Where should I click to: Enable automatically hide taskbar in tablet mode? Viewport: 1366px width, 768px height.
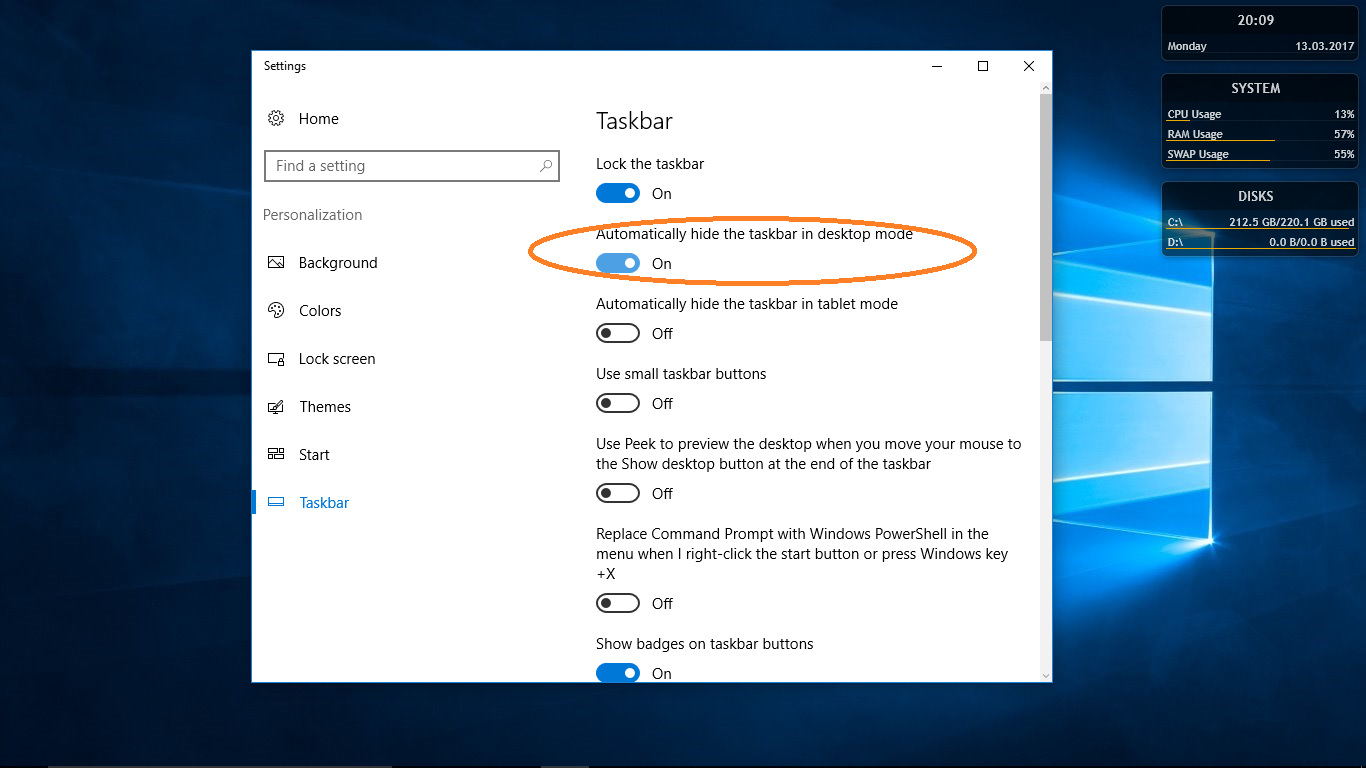click(x=618, y=333)
